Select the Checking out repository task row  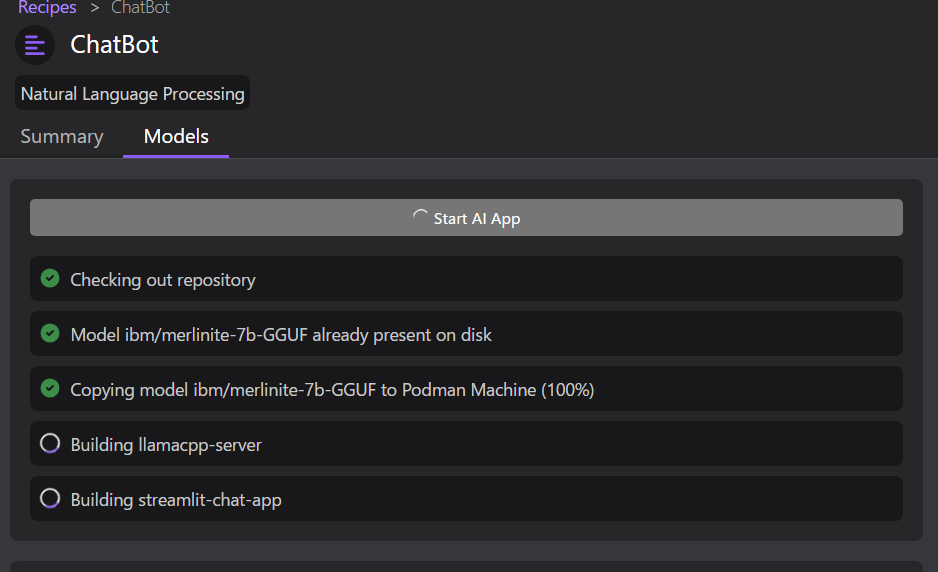466,279
